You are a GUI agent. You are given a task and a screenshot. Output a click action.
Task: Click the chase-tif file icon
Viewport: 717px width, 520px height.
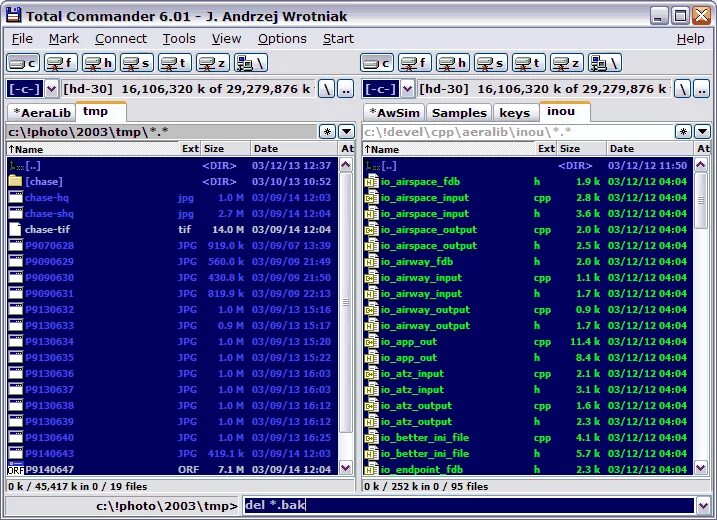pos(15,229)
